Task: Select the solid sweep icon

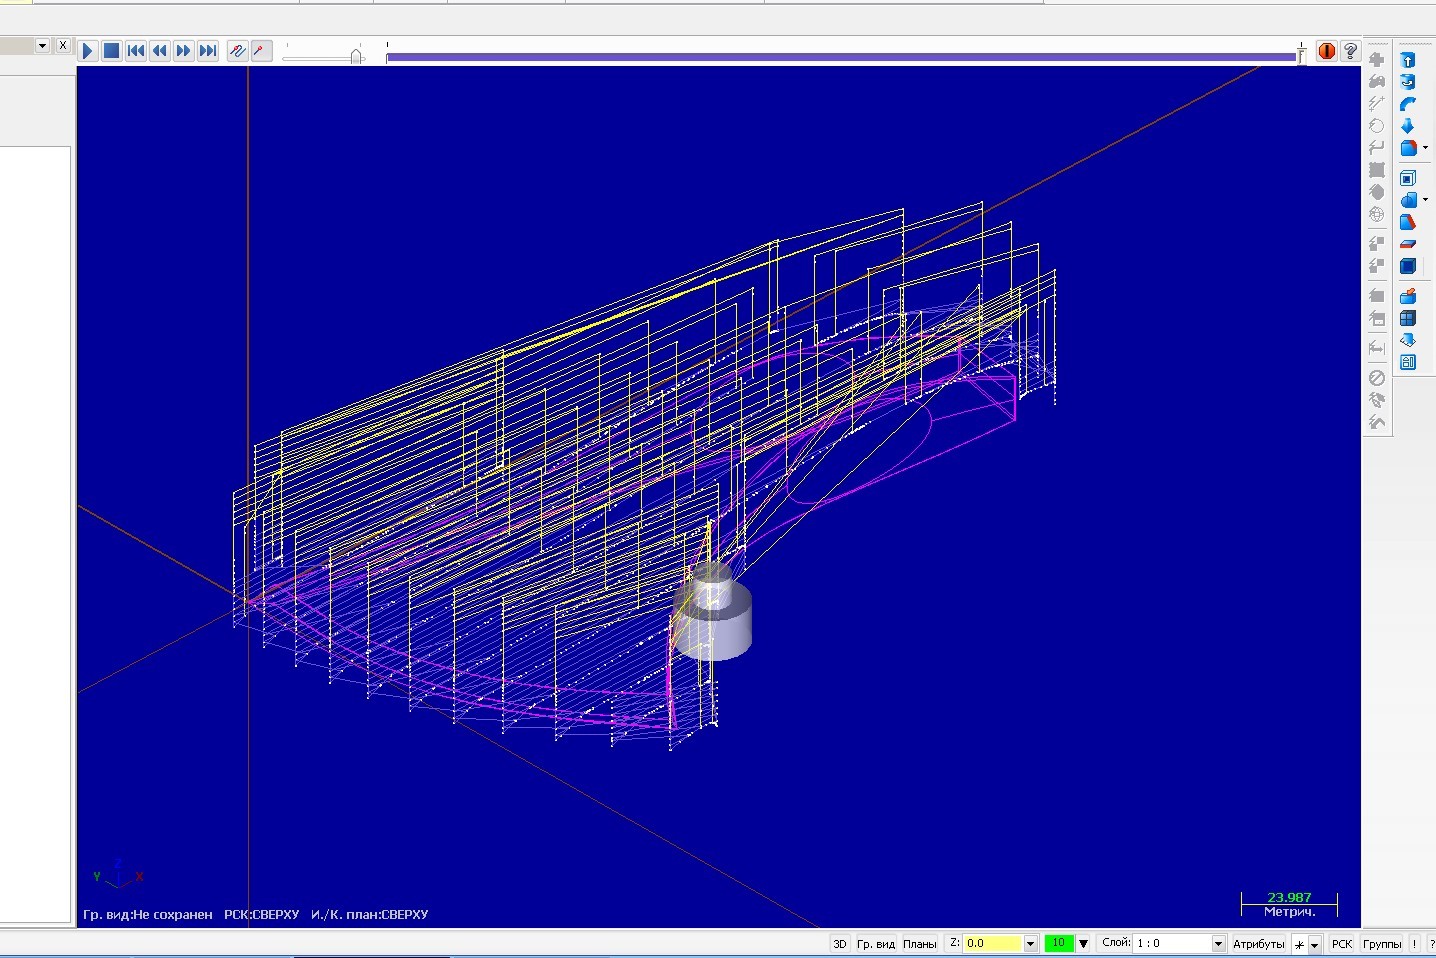Action: point(1408,104)
